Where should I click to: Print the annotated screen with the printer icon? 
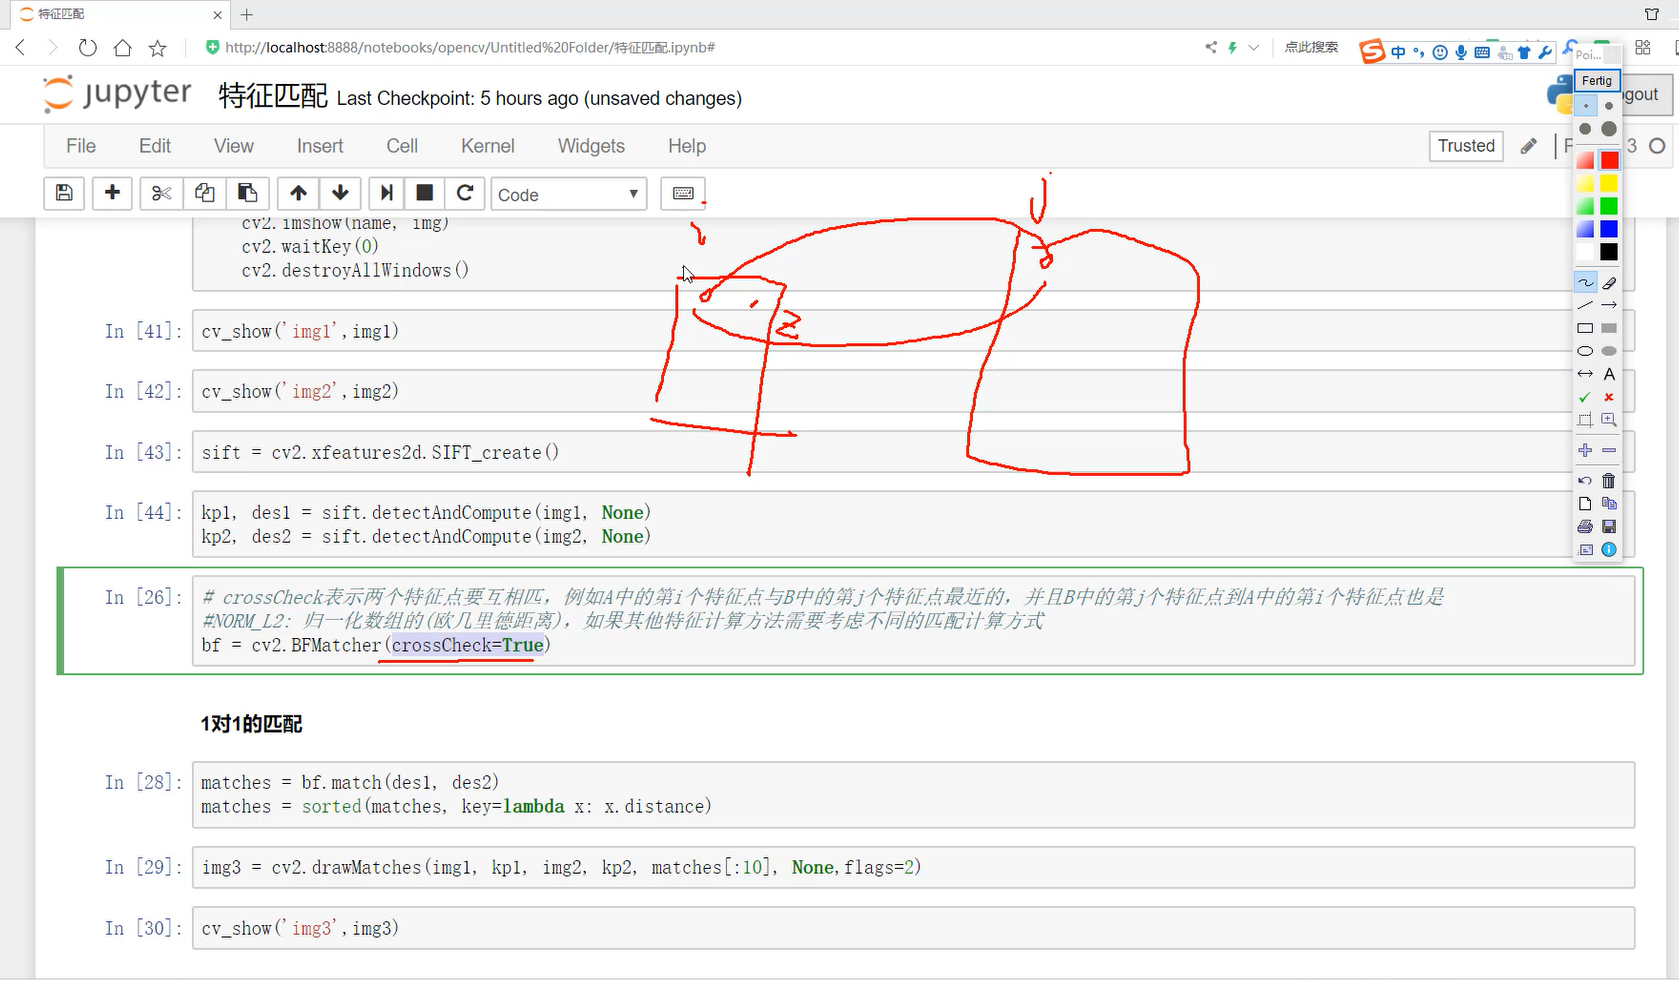pos(1586,527)
